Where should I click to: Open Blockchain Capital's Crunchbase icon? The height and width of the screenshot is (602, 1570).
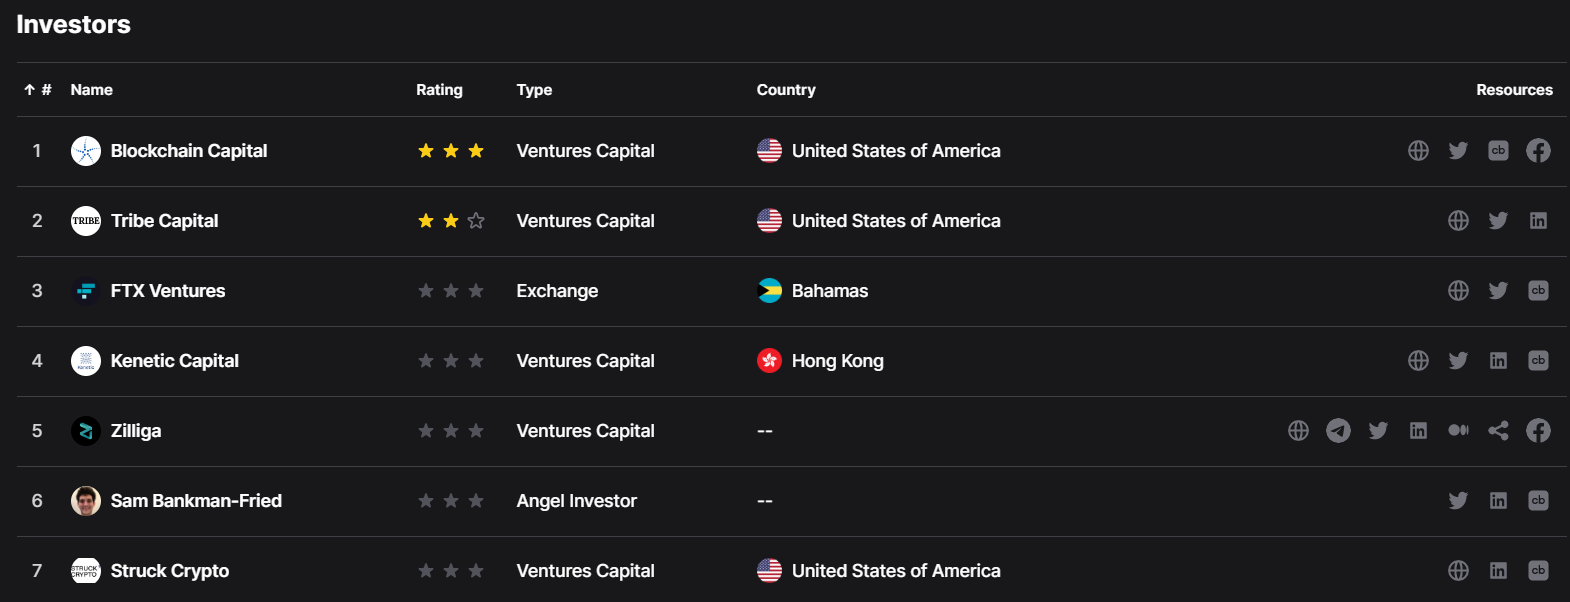tap(1498, 151)
